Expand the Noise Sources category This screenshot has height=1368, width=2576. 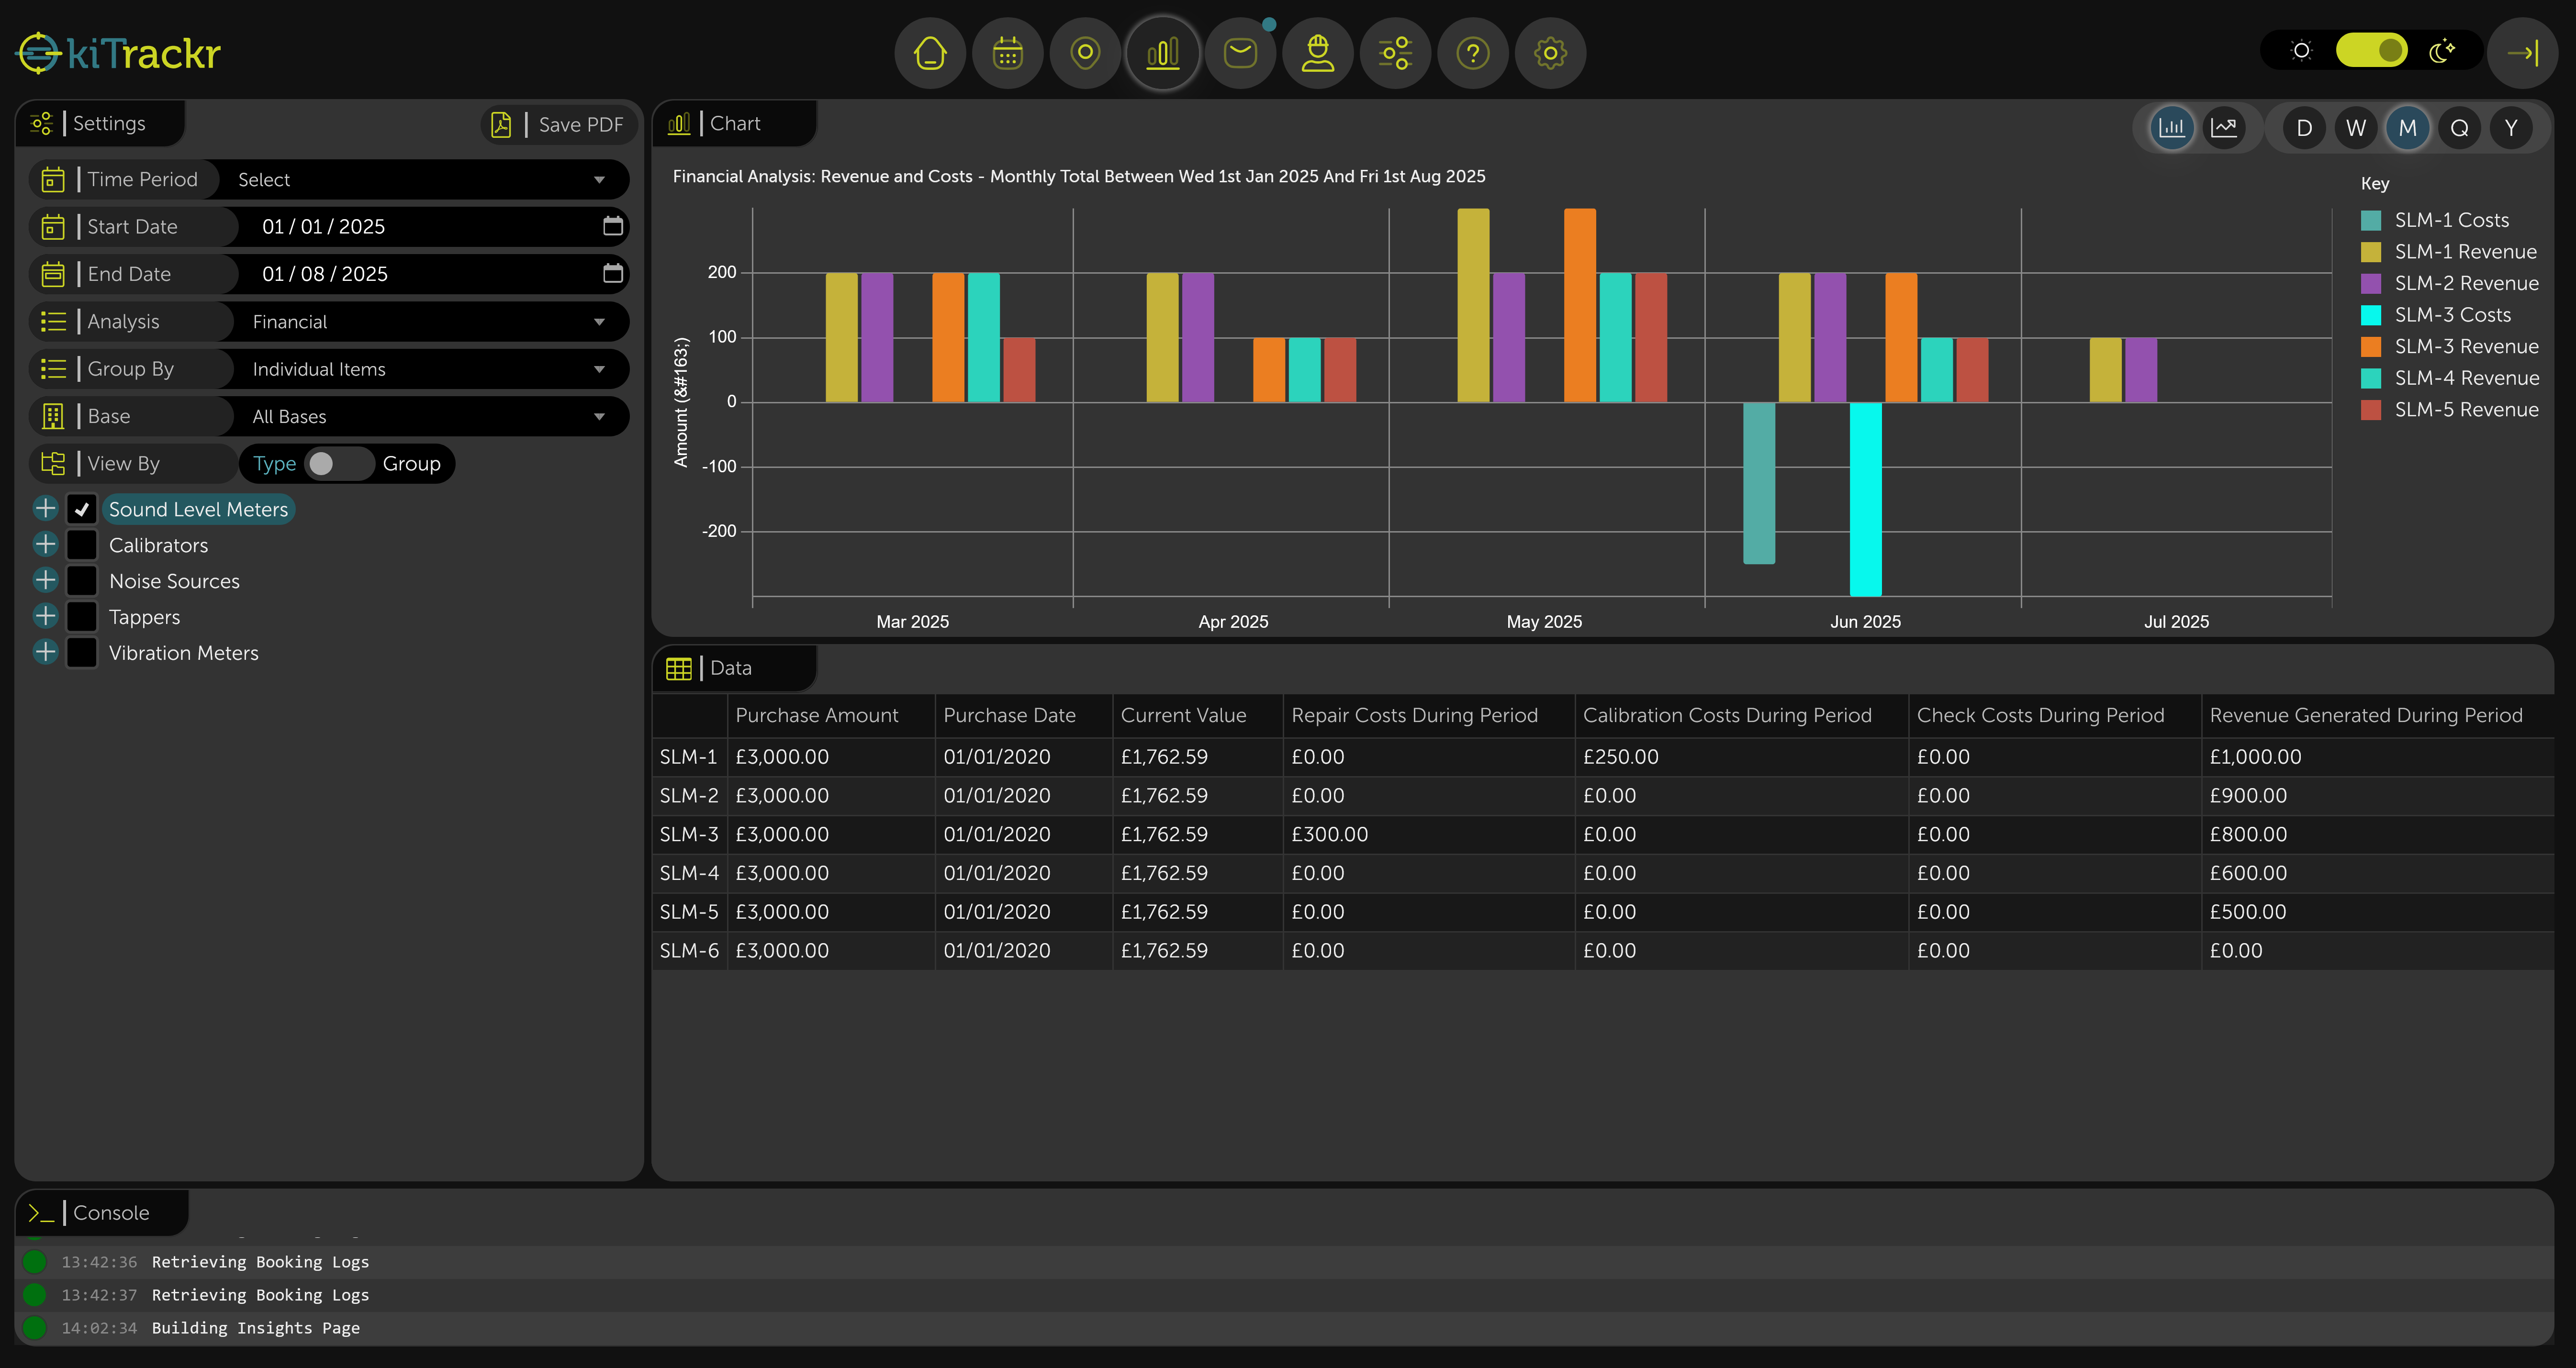(44, 580)
